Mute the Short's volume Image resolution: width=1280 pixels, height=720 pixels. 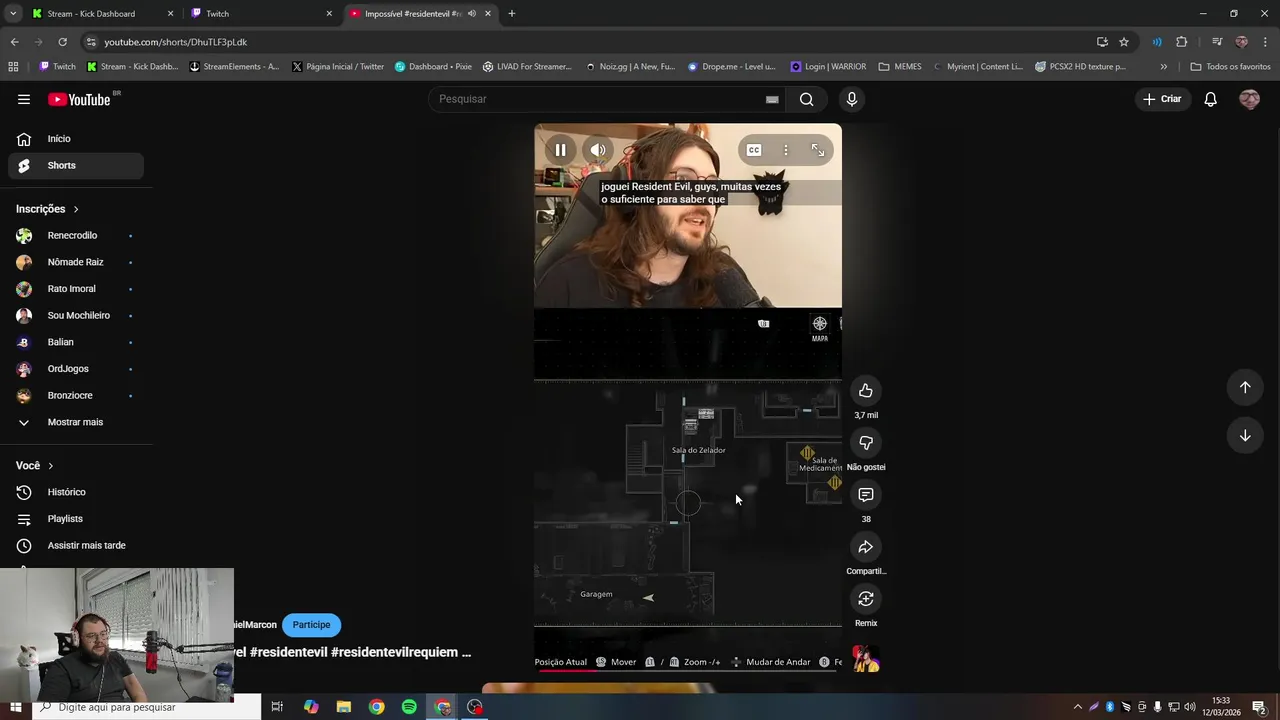598,150
